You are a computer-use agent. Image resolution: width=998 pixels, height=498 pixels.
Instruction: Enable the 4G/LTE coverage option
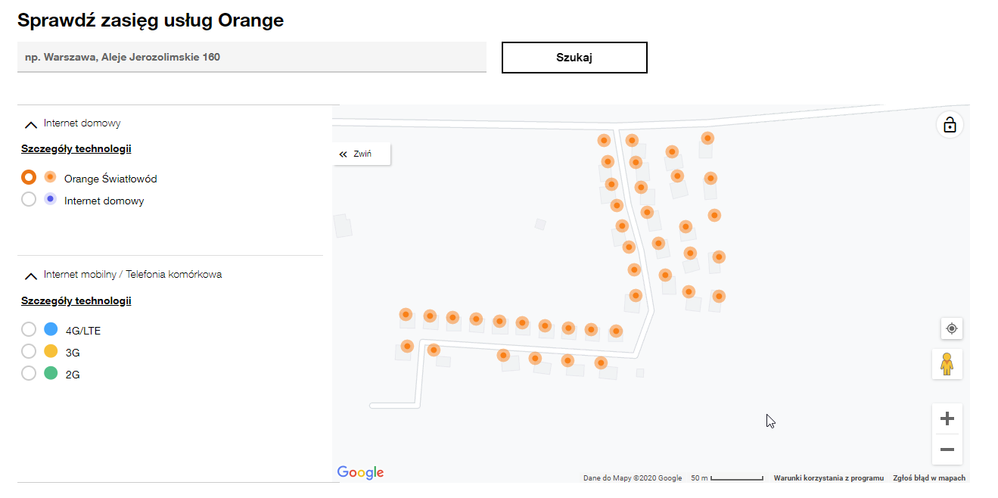29,329
